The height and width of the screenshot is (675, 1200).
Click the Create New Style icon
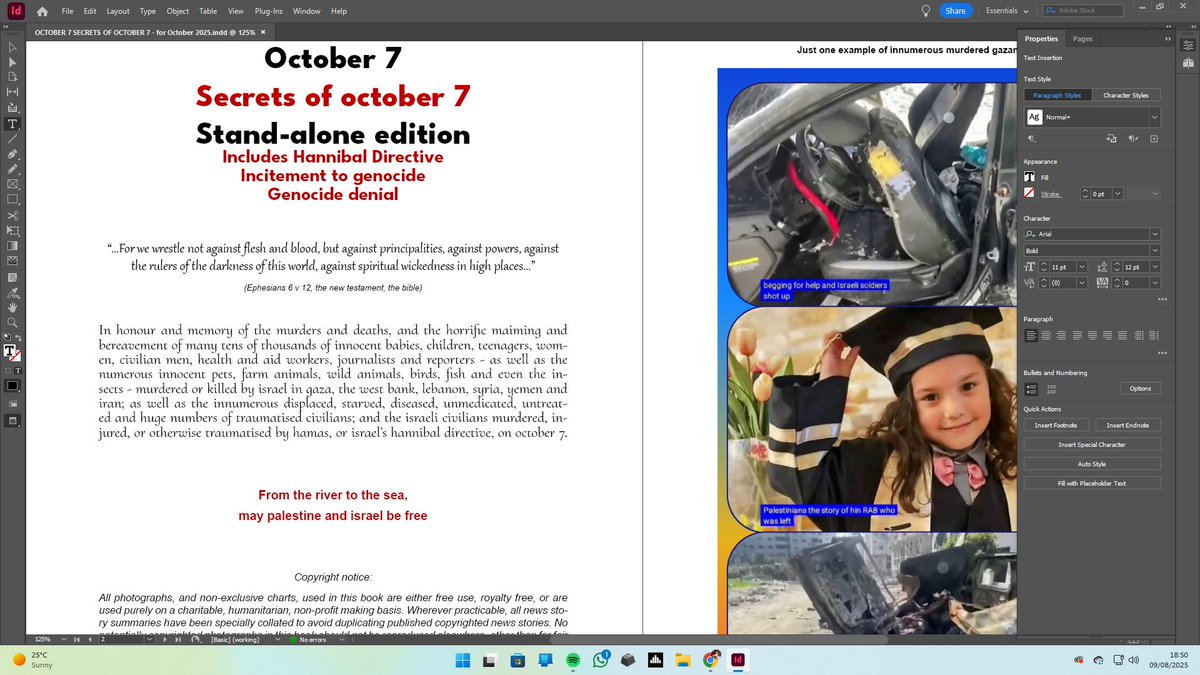pos(1154,138)
